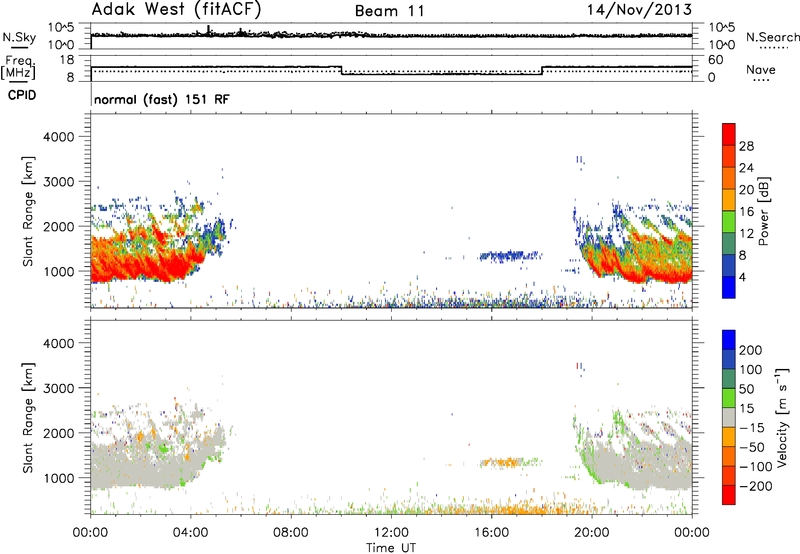The height and width of the screenshot is (554, 800).
Task: Click the red bottom swatch of the velocity colorbar
Action: point(729,495)
